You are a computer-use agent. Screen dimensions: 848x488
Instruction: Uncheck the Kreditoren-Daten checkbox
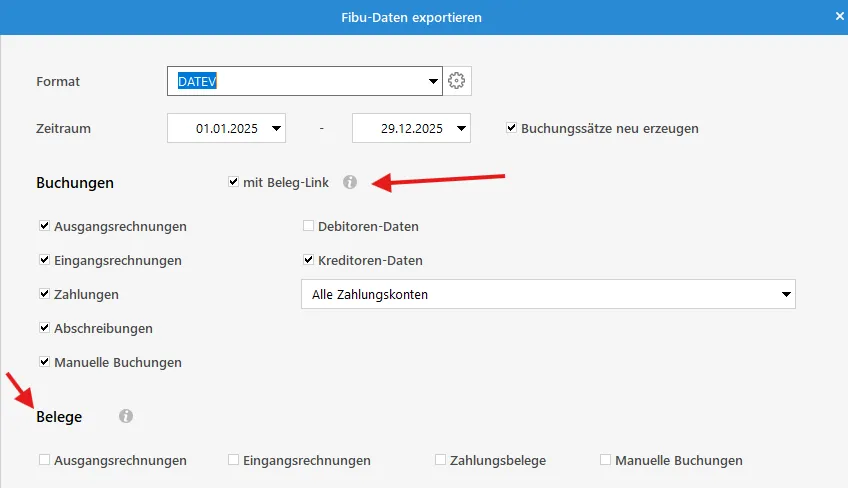pos(309,260)
